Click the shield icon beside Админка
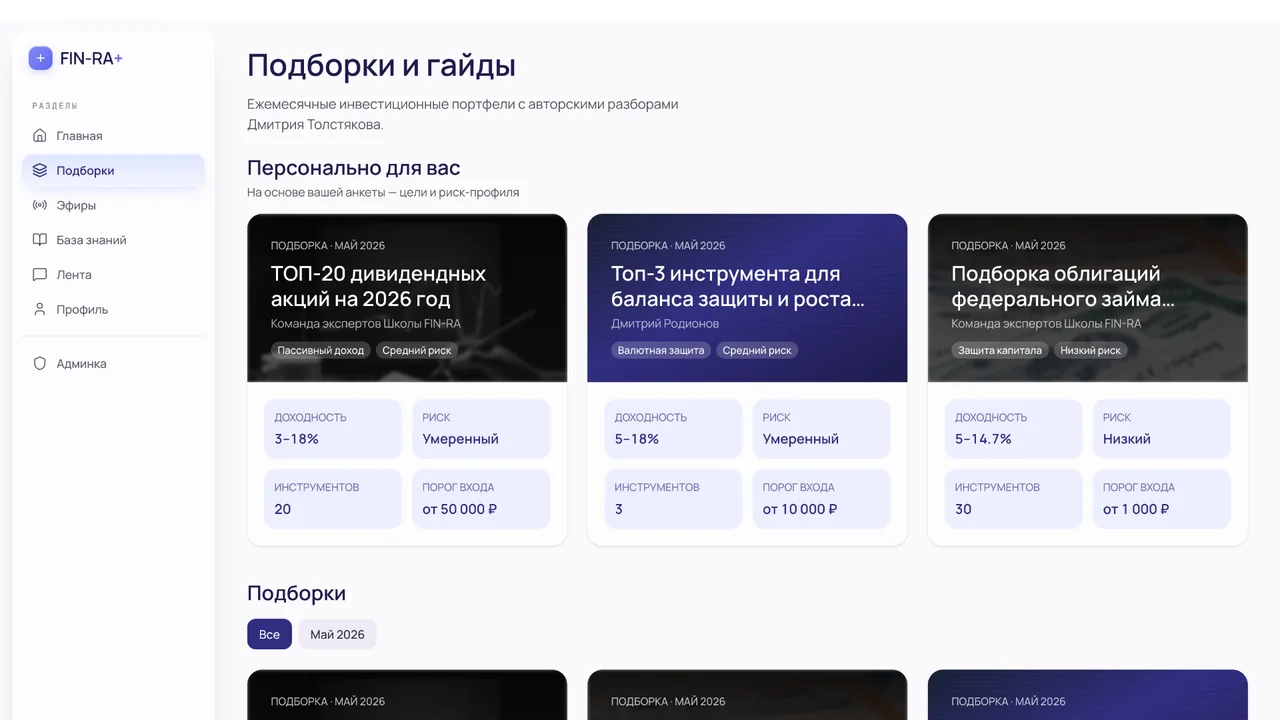The width and height of the screenshot is (1280, 720). 40,364
